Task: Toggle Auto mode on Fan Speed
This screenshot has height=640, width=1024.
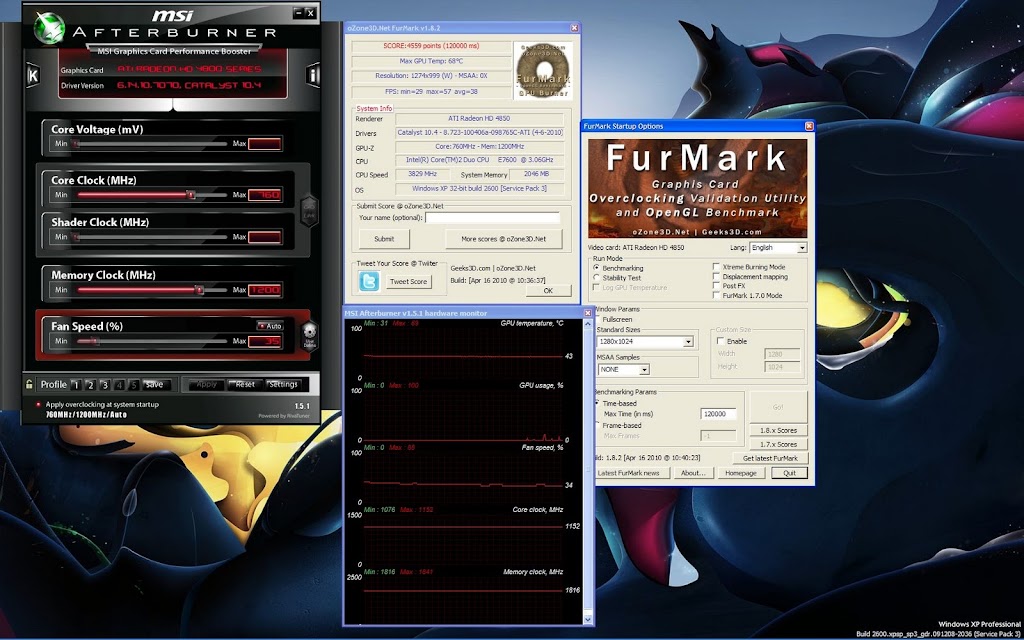Action: [x=268, y=325]
